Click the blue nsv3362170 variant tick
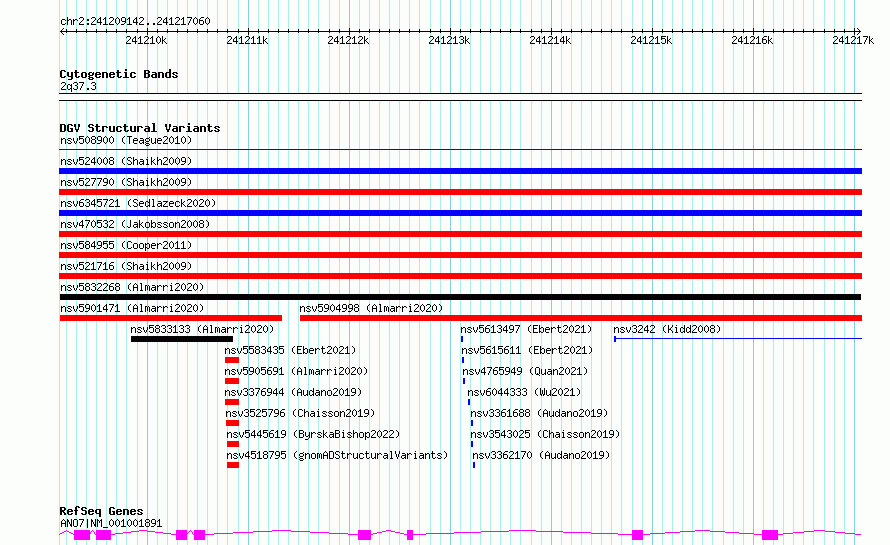Image resolution: width=890 pixels, height=545 pixels. pyautogui.click(x=474, y=465)
